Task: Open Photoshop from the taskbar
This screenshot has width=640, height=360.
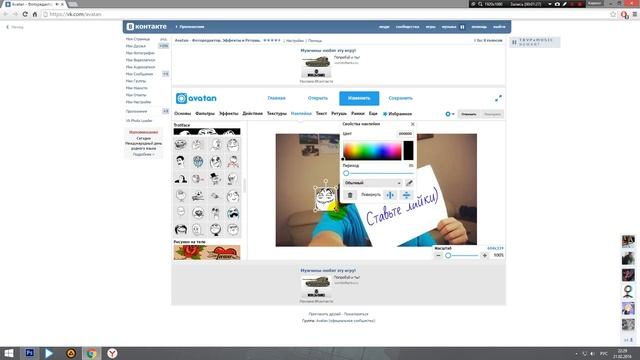Action: pyautogui.click(x=29, y=353)
